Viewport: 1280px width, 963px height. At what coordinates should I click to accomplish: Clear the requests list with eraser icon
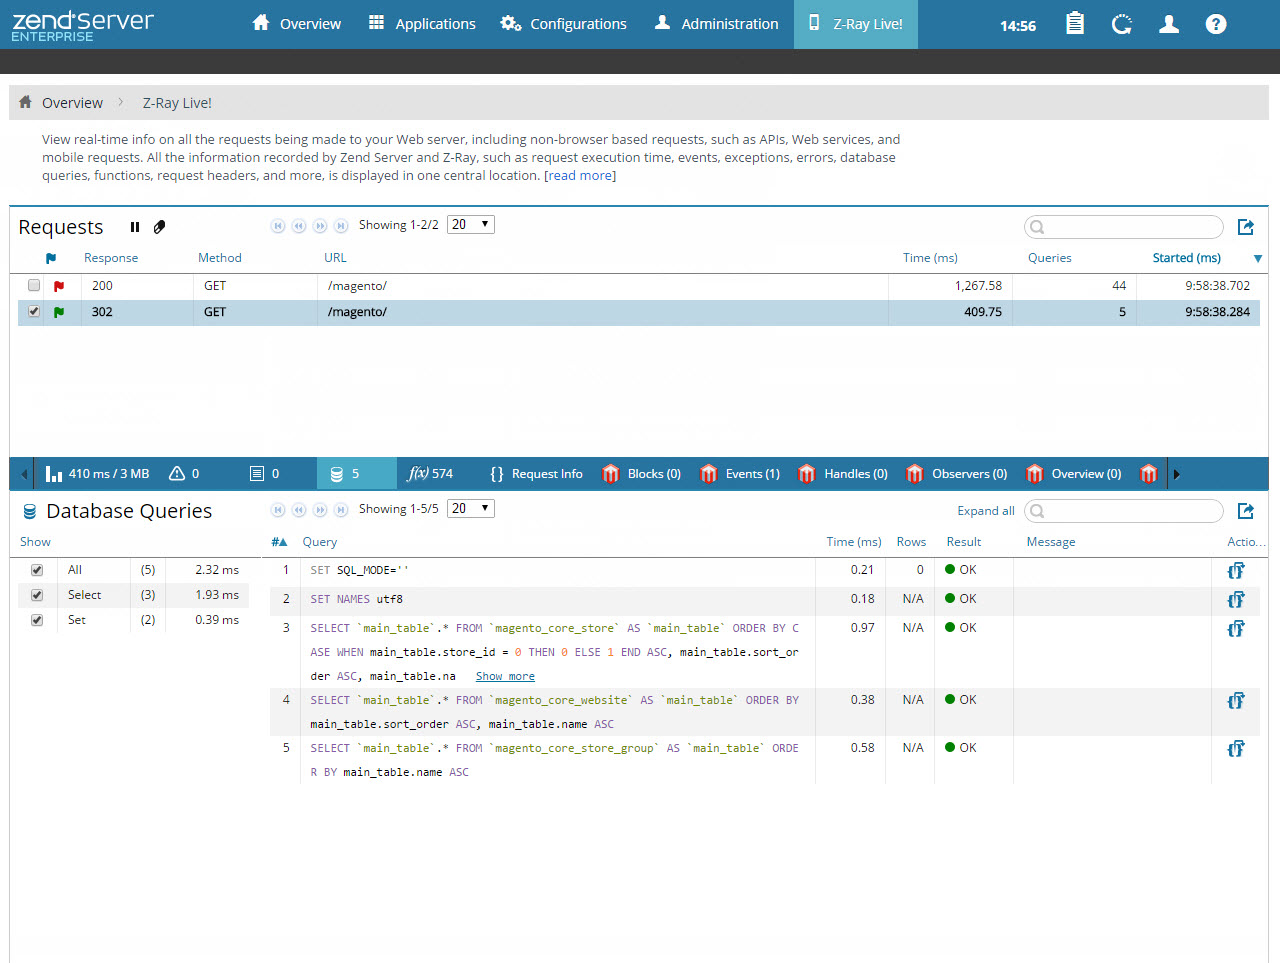tap(159, 227)
